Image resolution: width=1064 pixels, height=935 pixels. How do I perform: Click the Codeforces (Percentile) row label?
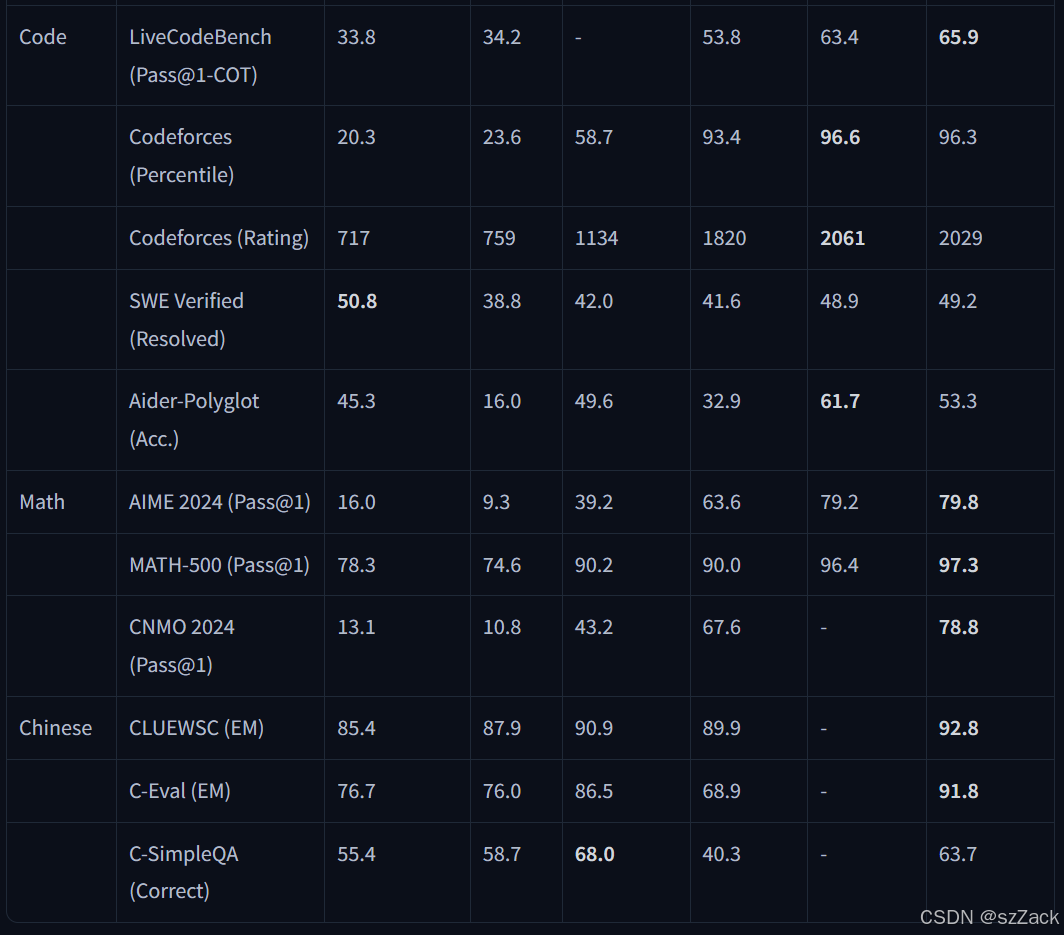(182, 155)
